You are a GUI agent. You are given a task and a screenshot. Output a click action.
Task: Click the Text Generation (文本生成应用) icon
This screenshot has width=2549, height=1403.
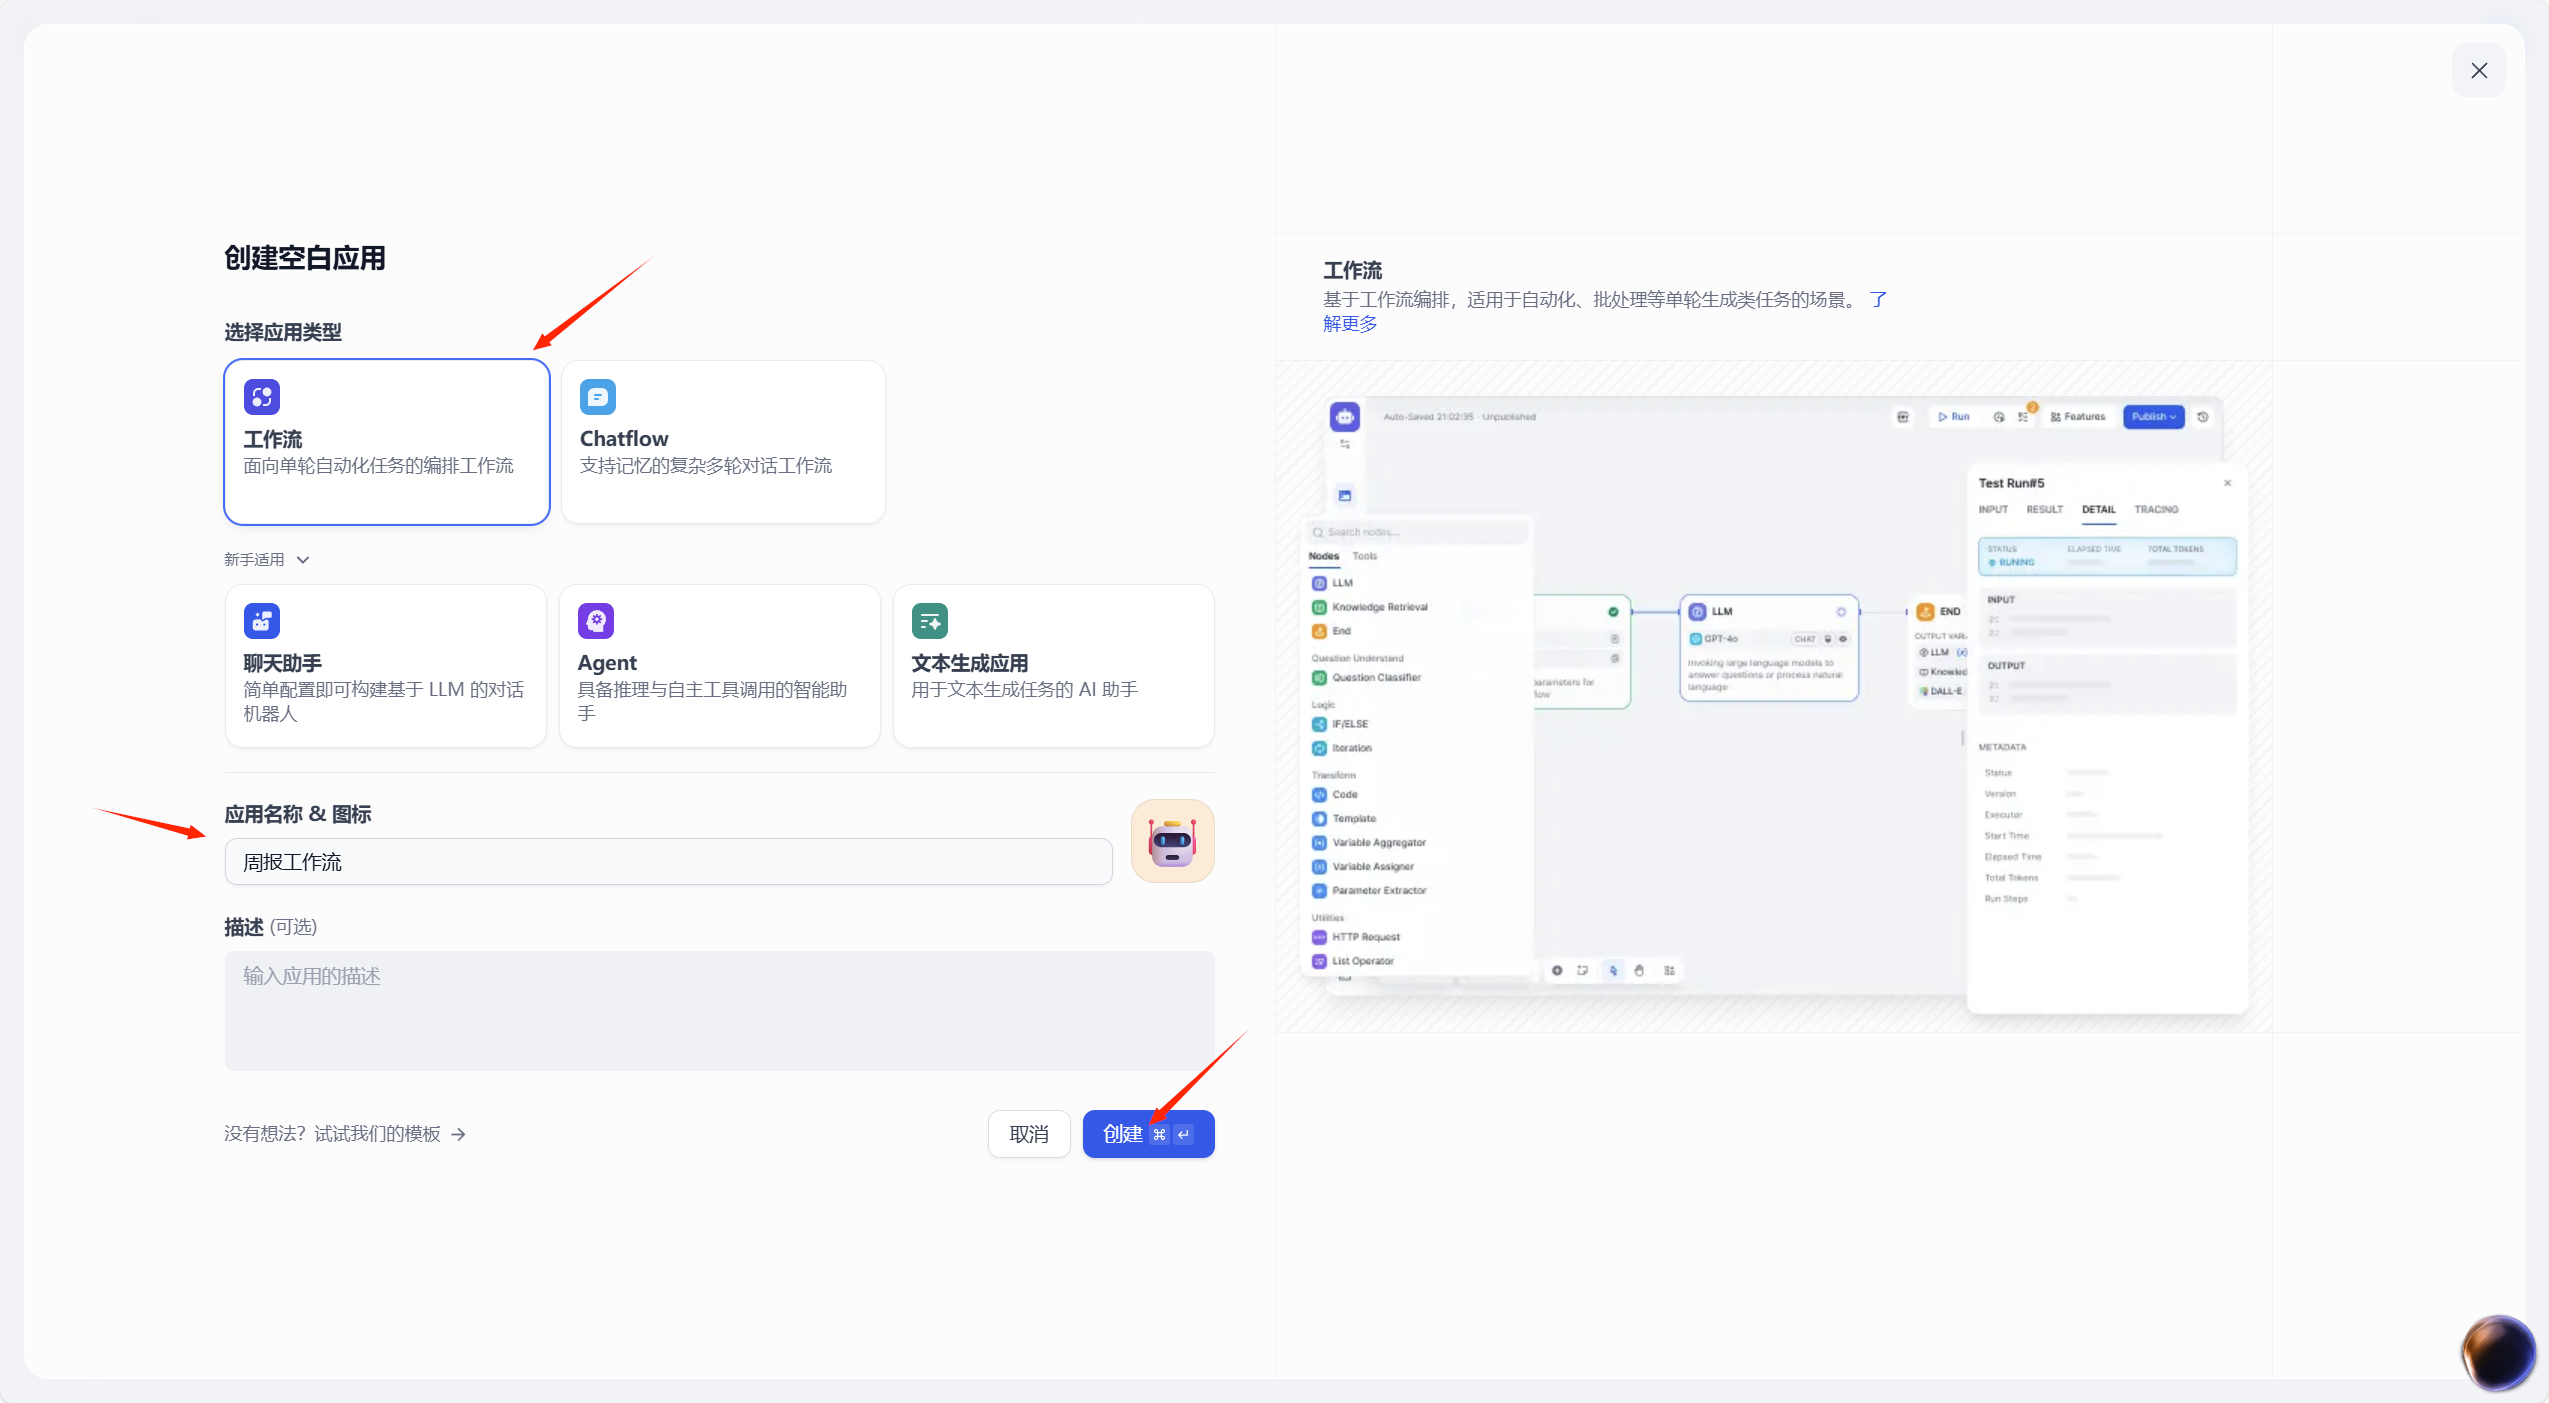point(929,621)
